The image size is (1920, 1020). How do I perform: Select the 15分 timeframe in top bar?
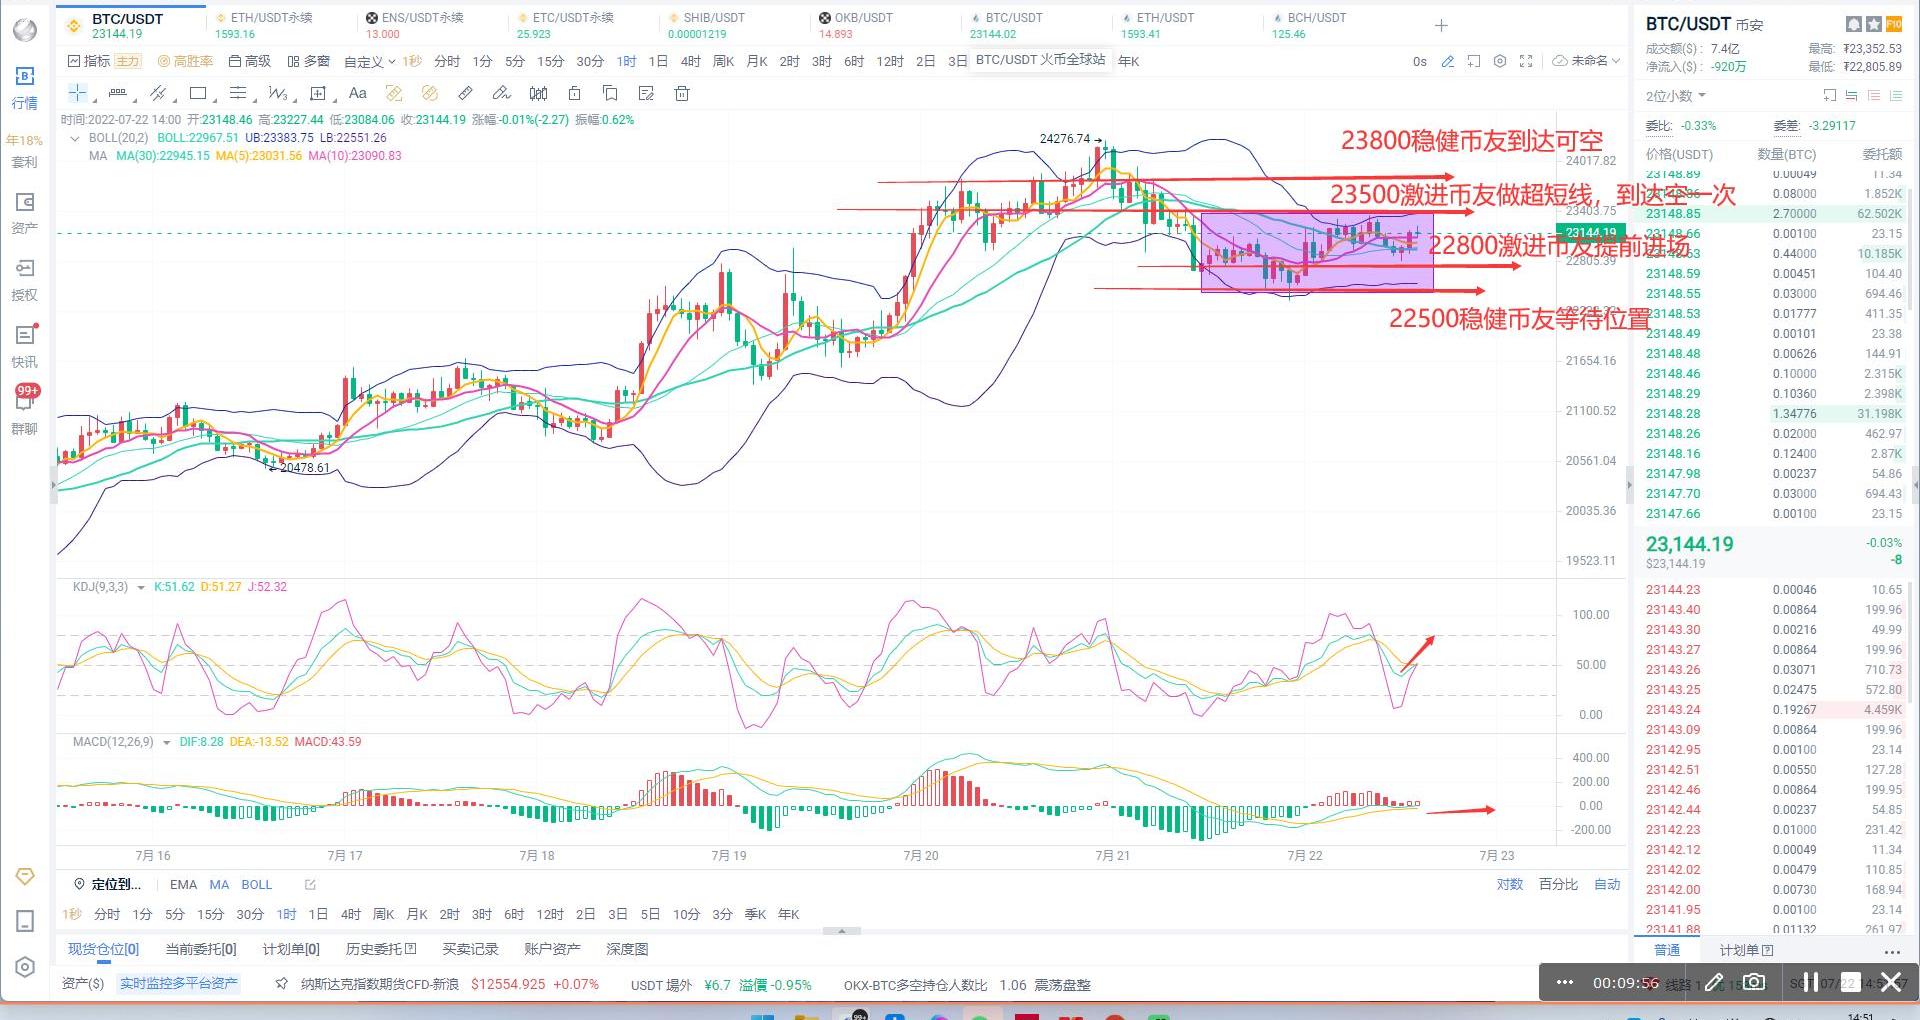pos(550,62)
